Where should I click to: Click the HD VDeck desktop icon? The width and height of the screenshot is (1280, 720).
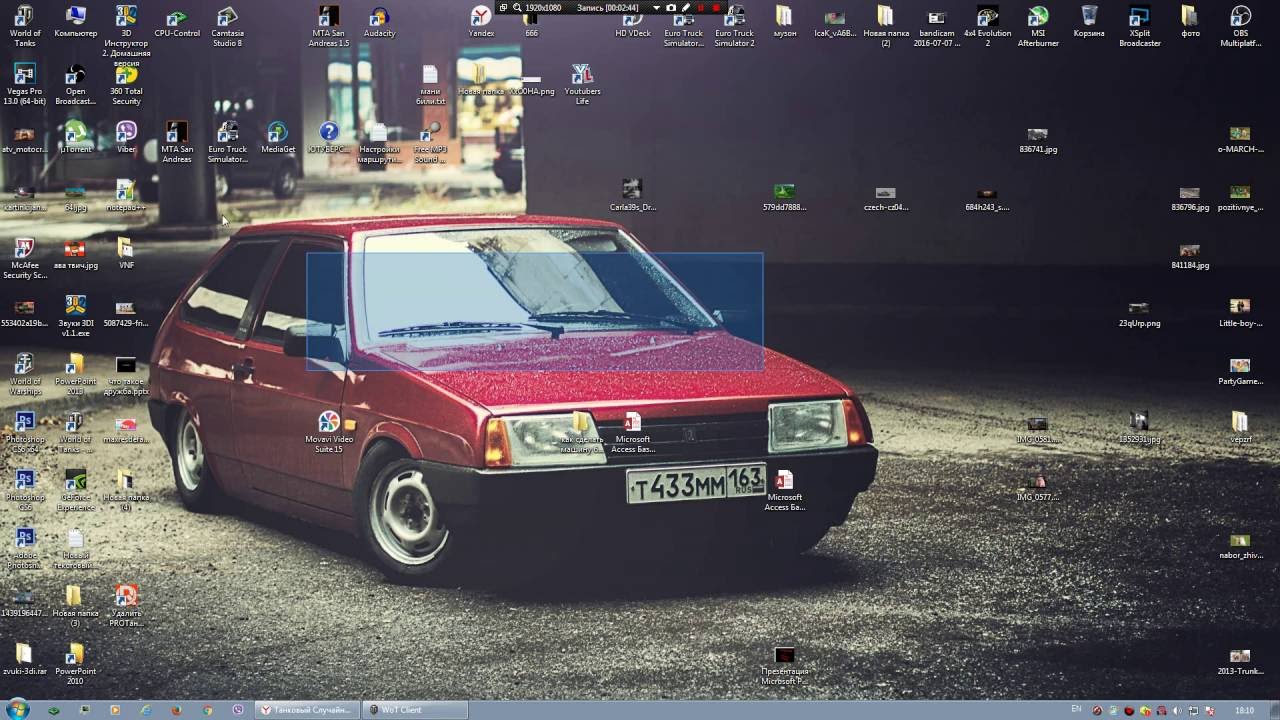[633, 22]
